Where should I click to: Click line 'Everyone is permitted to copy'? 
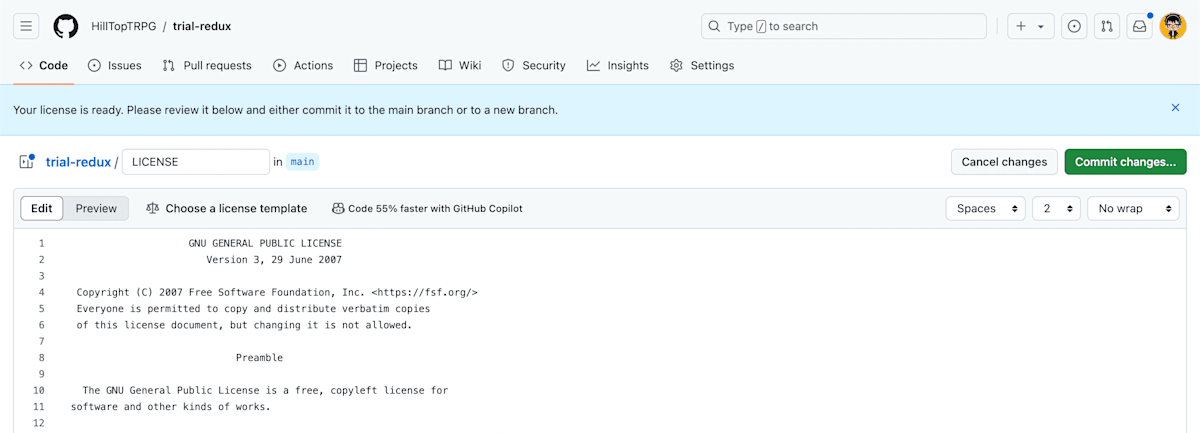(253, 309)
